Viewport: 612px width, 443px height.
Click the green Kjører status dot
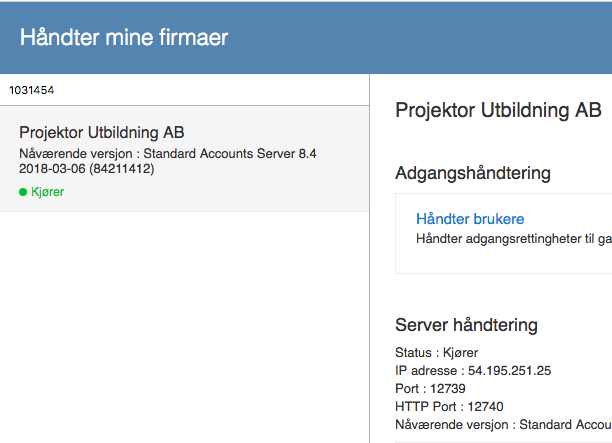pyautogui.click(x=23, y=192)
